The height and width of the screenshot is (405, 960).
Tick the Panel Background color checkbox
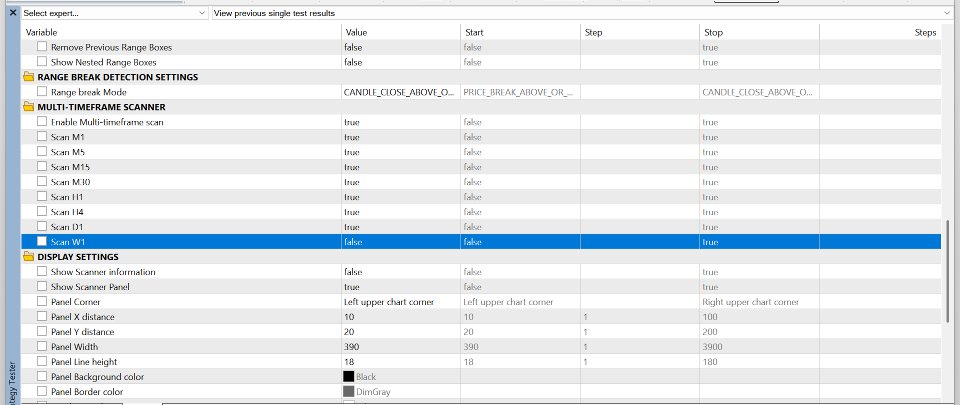click(42, 376)
